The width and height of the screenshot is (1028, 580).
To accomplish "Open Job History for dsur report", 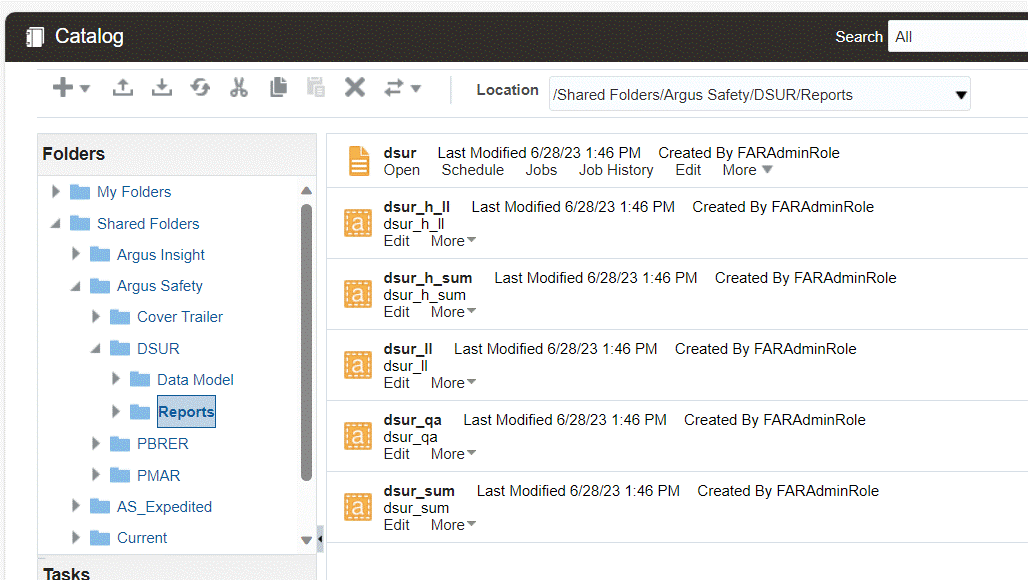I will 616,170.
